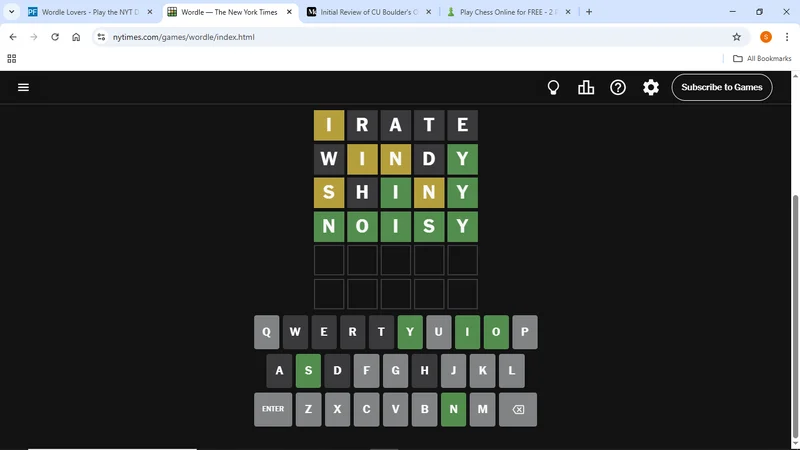The height and width of the screenshot is (450, 800).
Task: Open the browser profile avatar
Action: point(766,37)
